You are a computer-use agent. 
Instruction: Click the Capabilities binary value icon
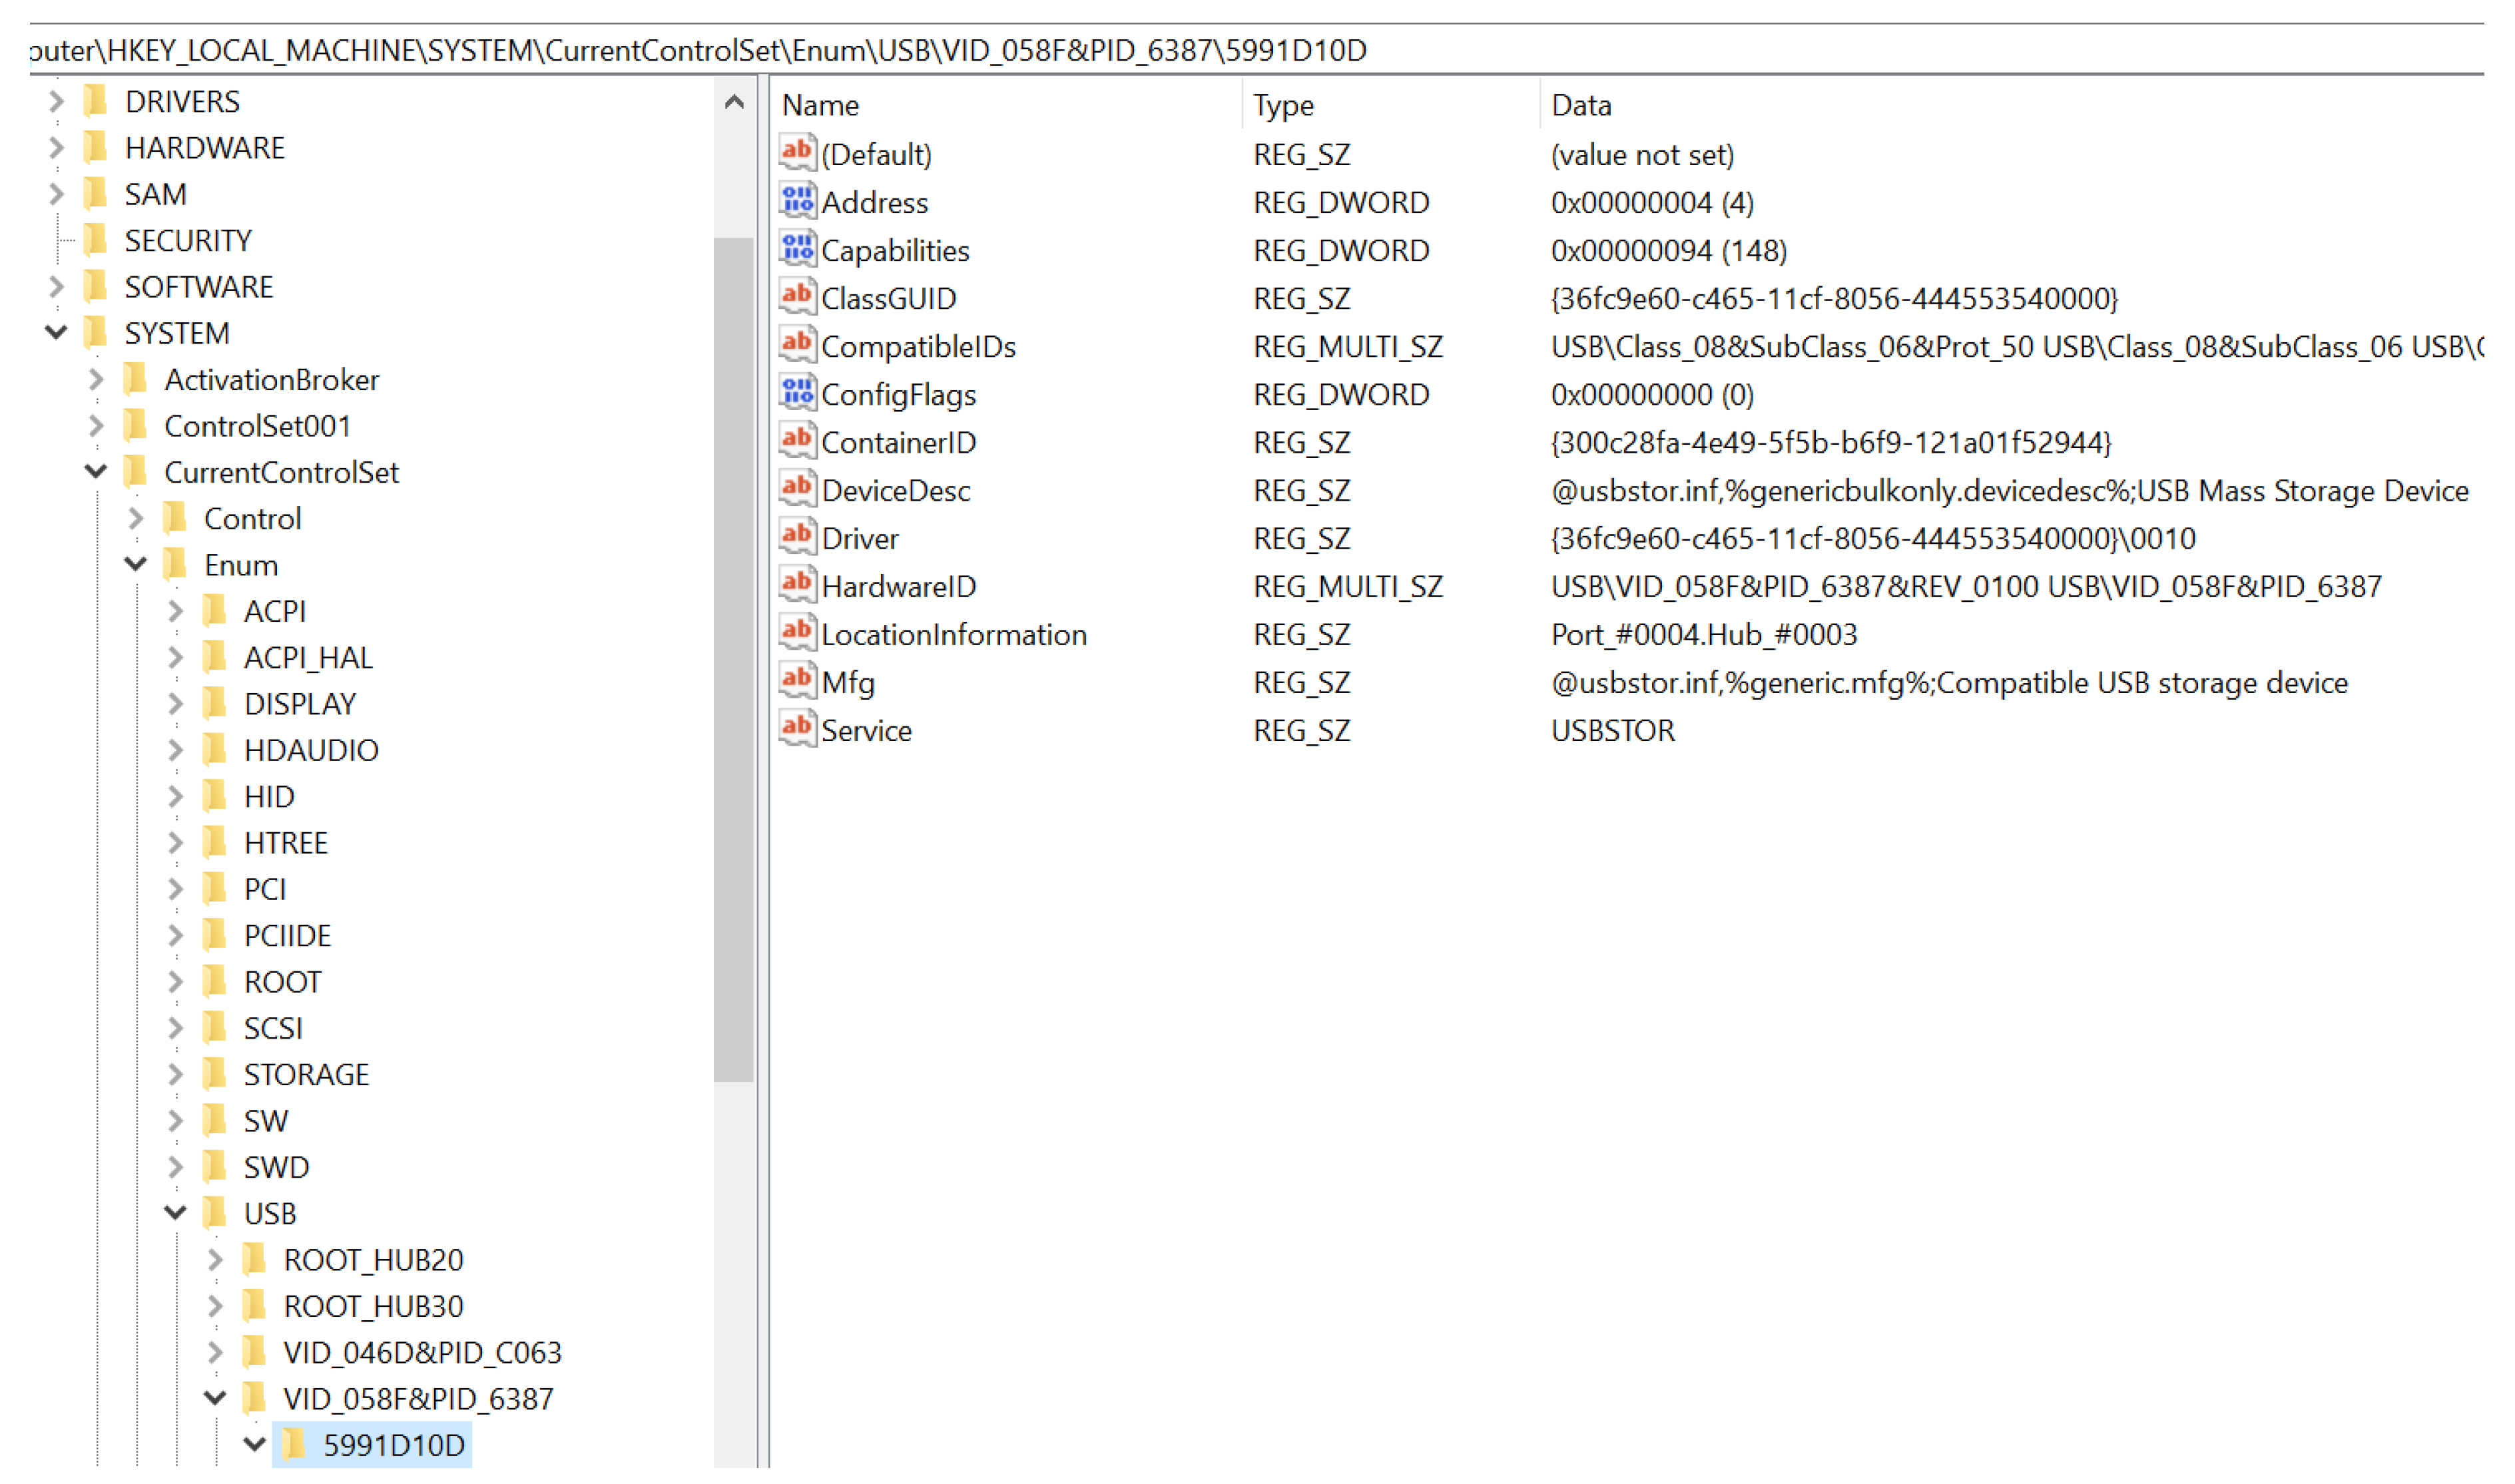tap(797, 249)
